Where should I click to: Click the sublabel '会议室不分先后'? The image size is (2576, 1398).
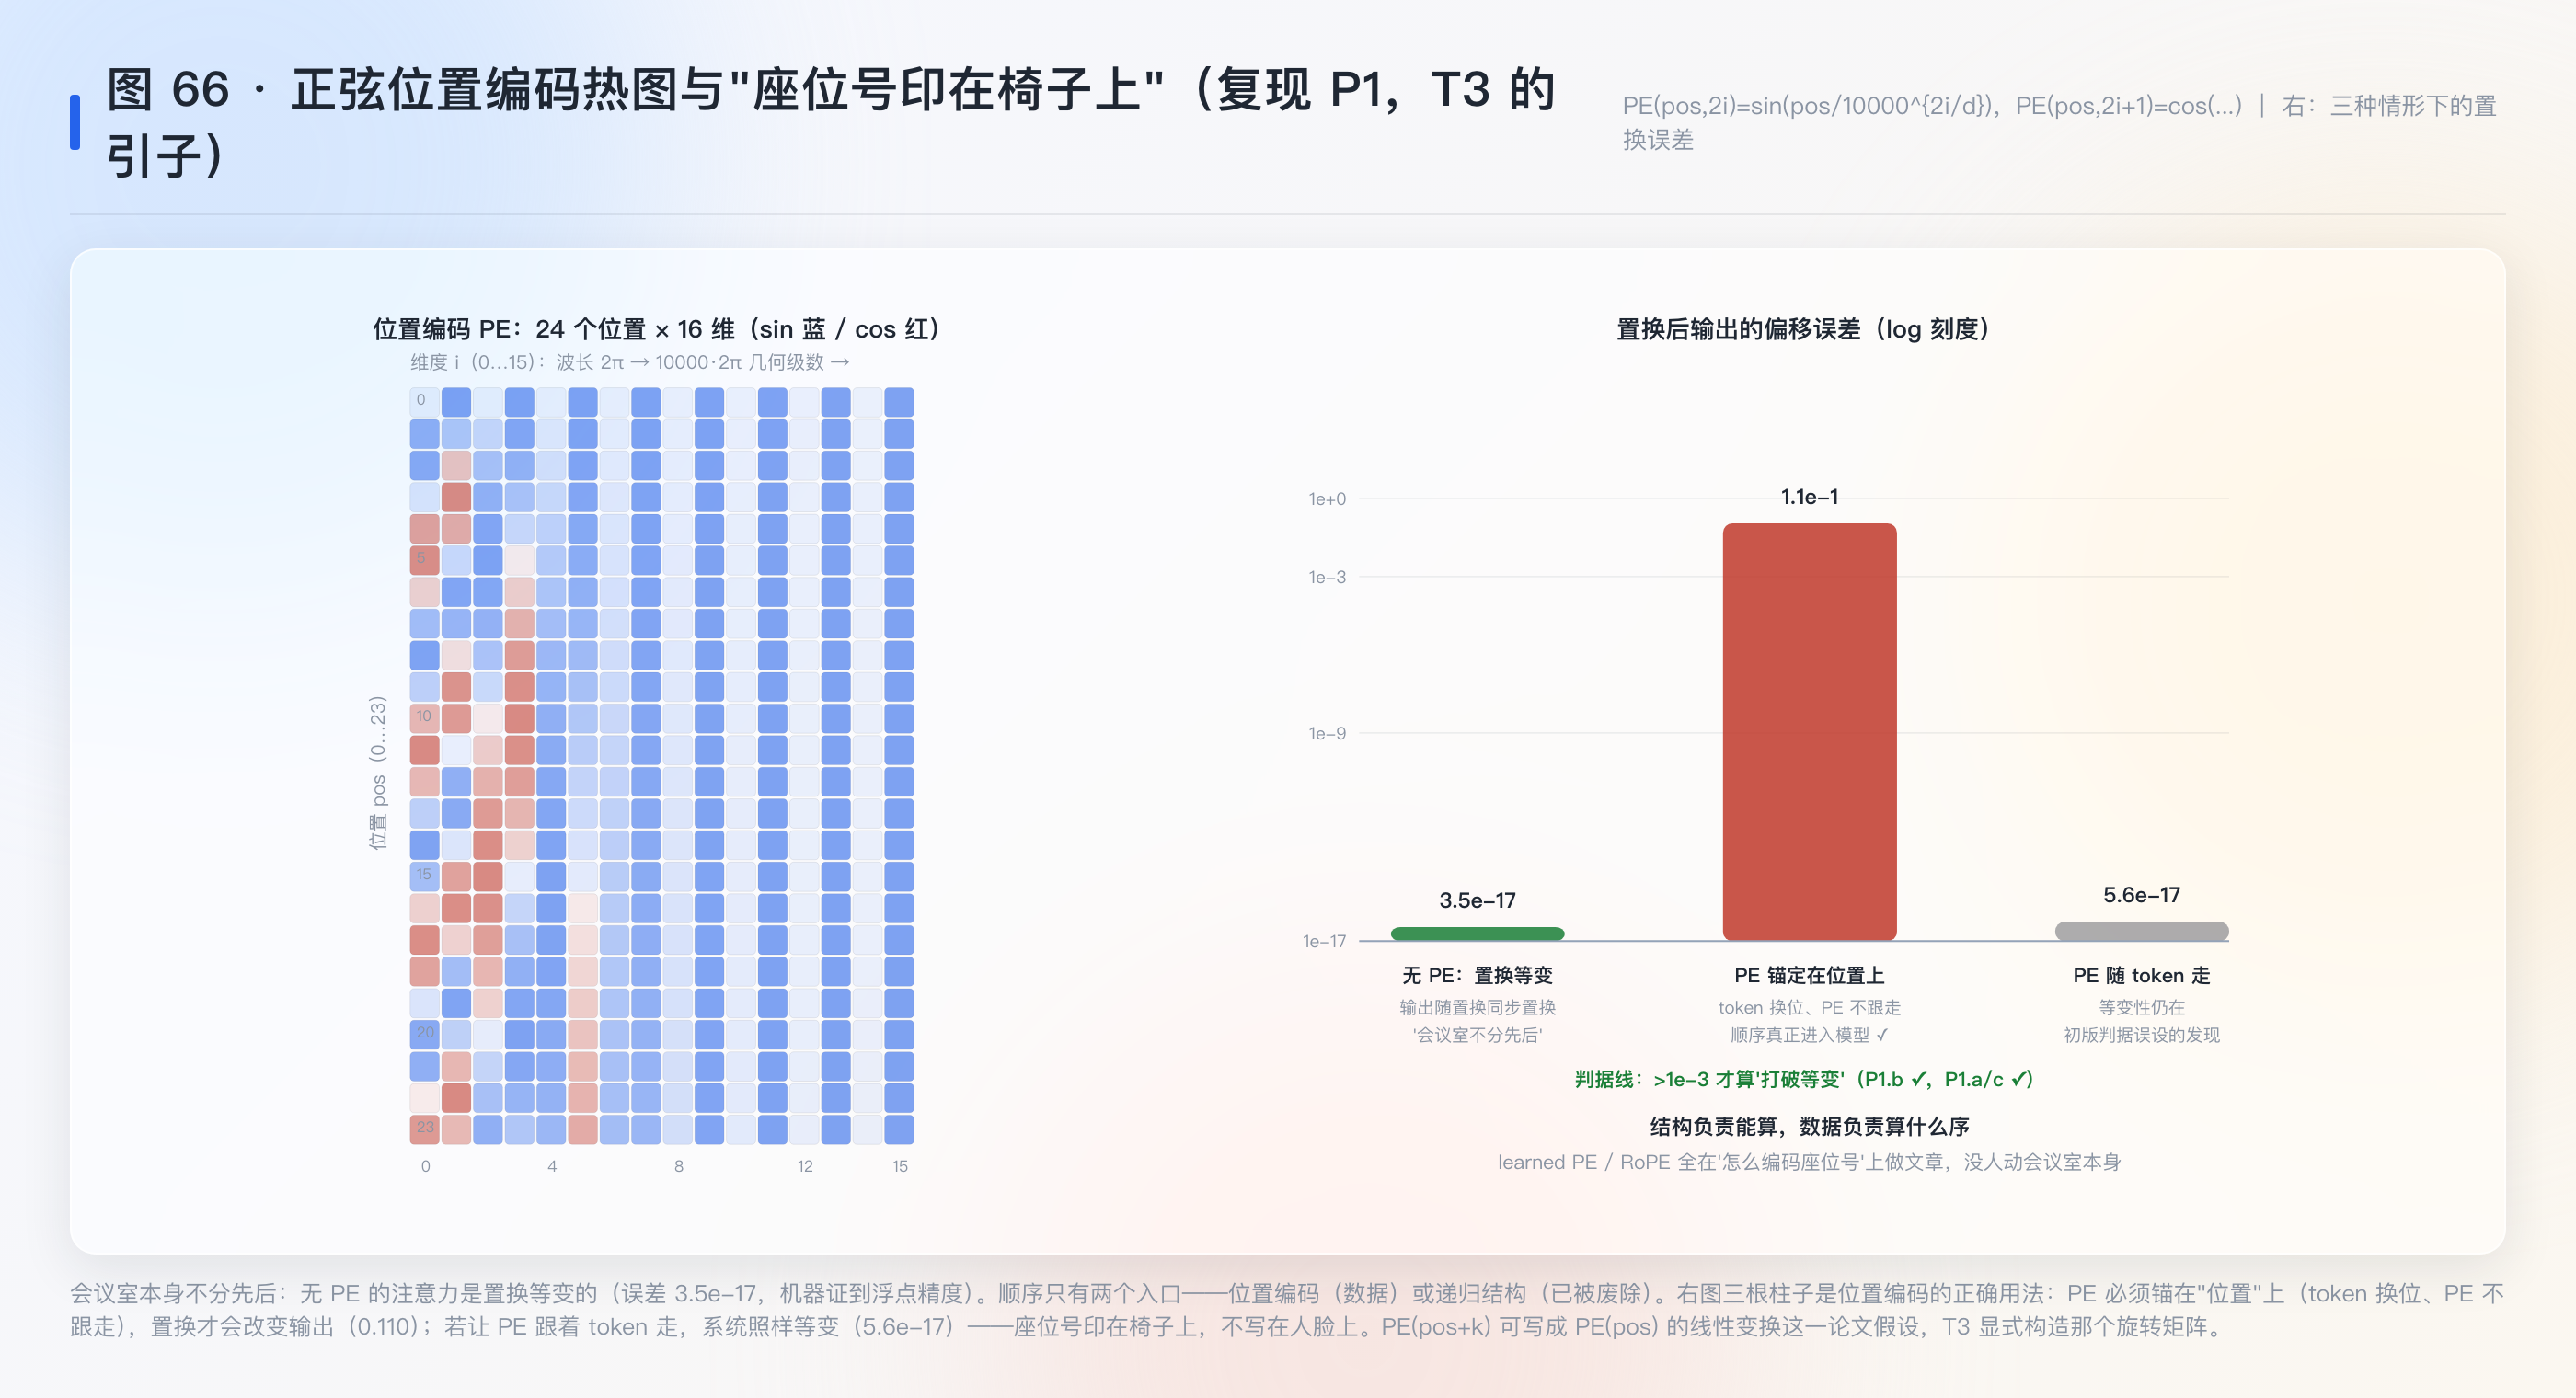(x=1477, y=1035)
